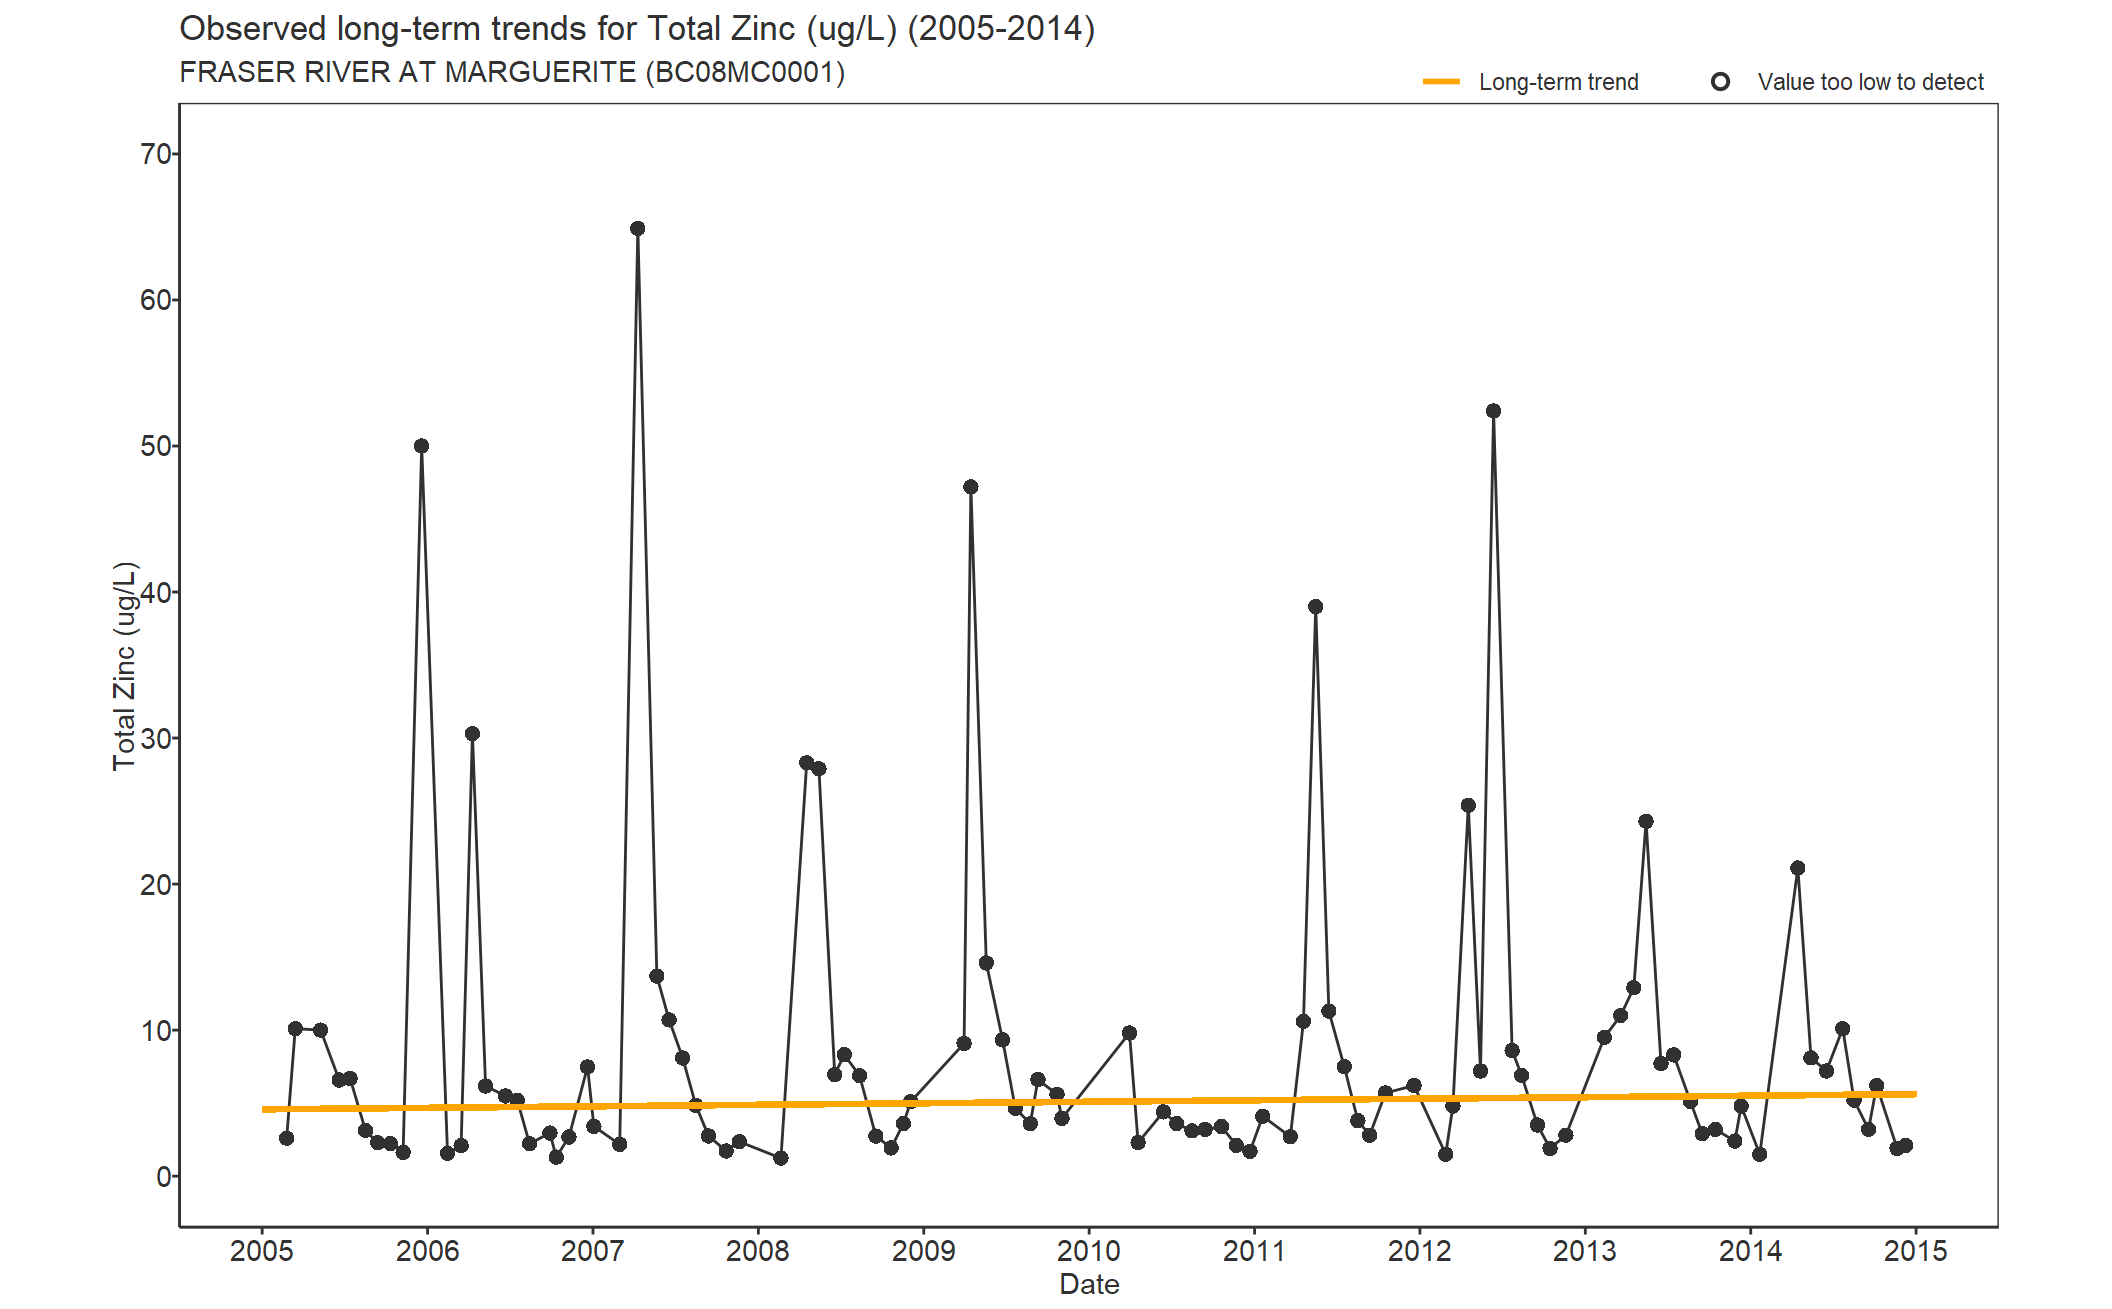Viewport: 2112px width, 1309px height.
Task: Select the 2011 peak data point near 39
Action: [x=1316, y=607]
